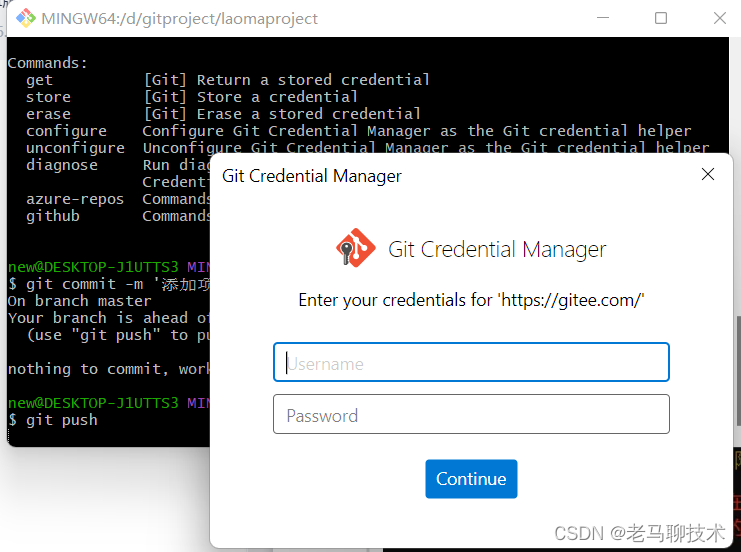
Task: Click the 'git push' command line text
Action: tap(62, 420)
